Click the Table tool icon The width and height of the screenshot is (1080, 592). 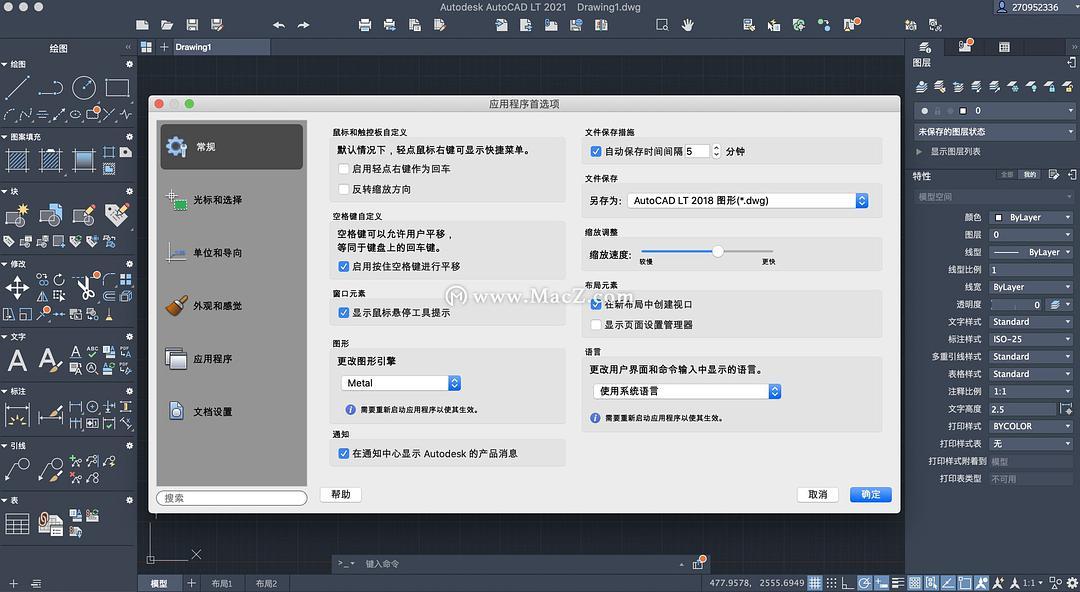click(x=17, y=524)
